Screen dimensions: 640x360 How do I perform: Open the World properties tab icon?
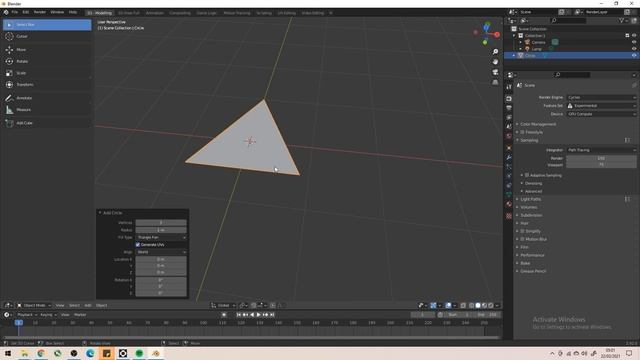click(509, 136)
